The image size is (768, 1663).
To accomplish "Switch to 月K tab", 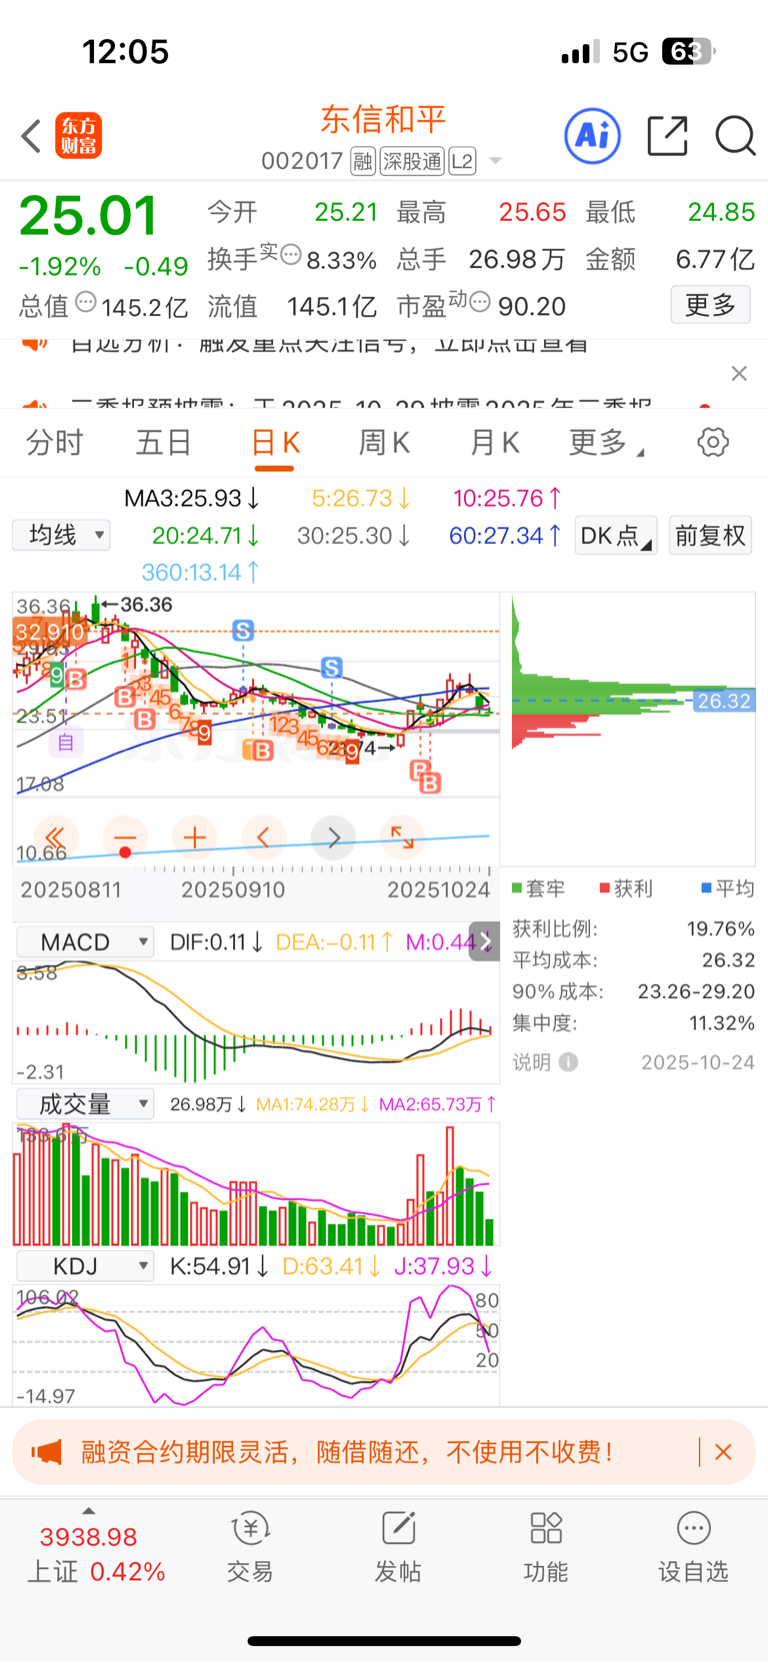I will [x=494, y=442].
